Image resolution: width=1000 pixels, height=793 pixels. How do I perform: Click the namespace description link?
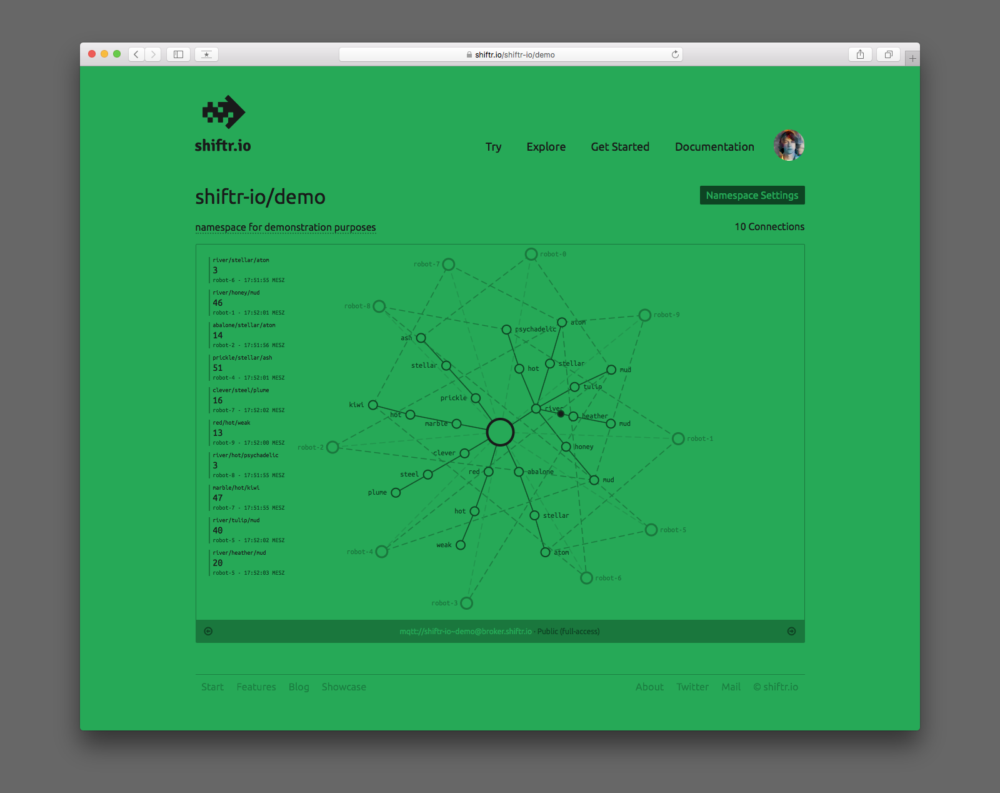(x=285, y=227)
